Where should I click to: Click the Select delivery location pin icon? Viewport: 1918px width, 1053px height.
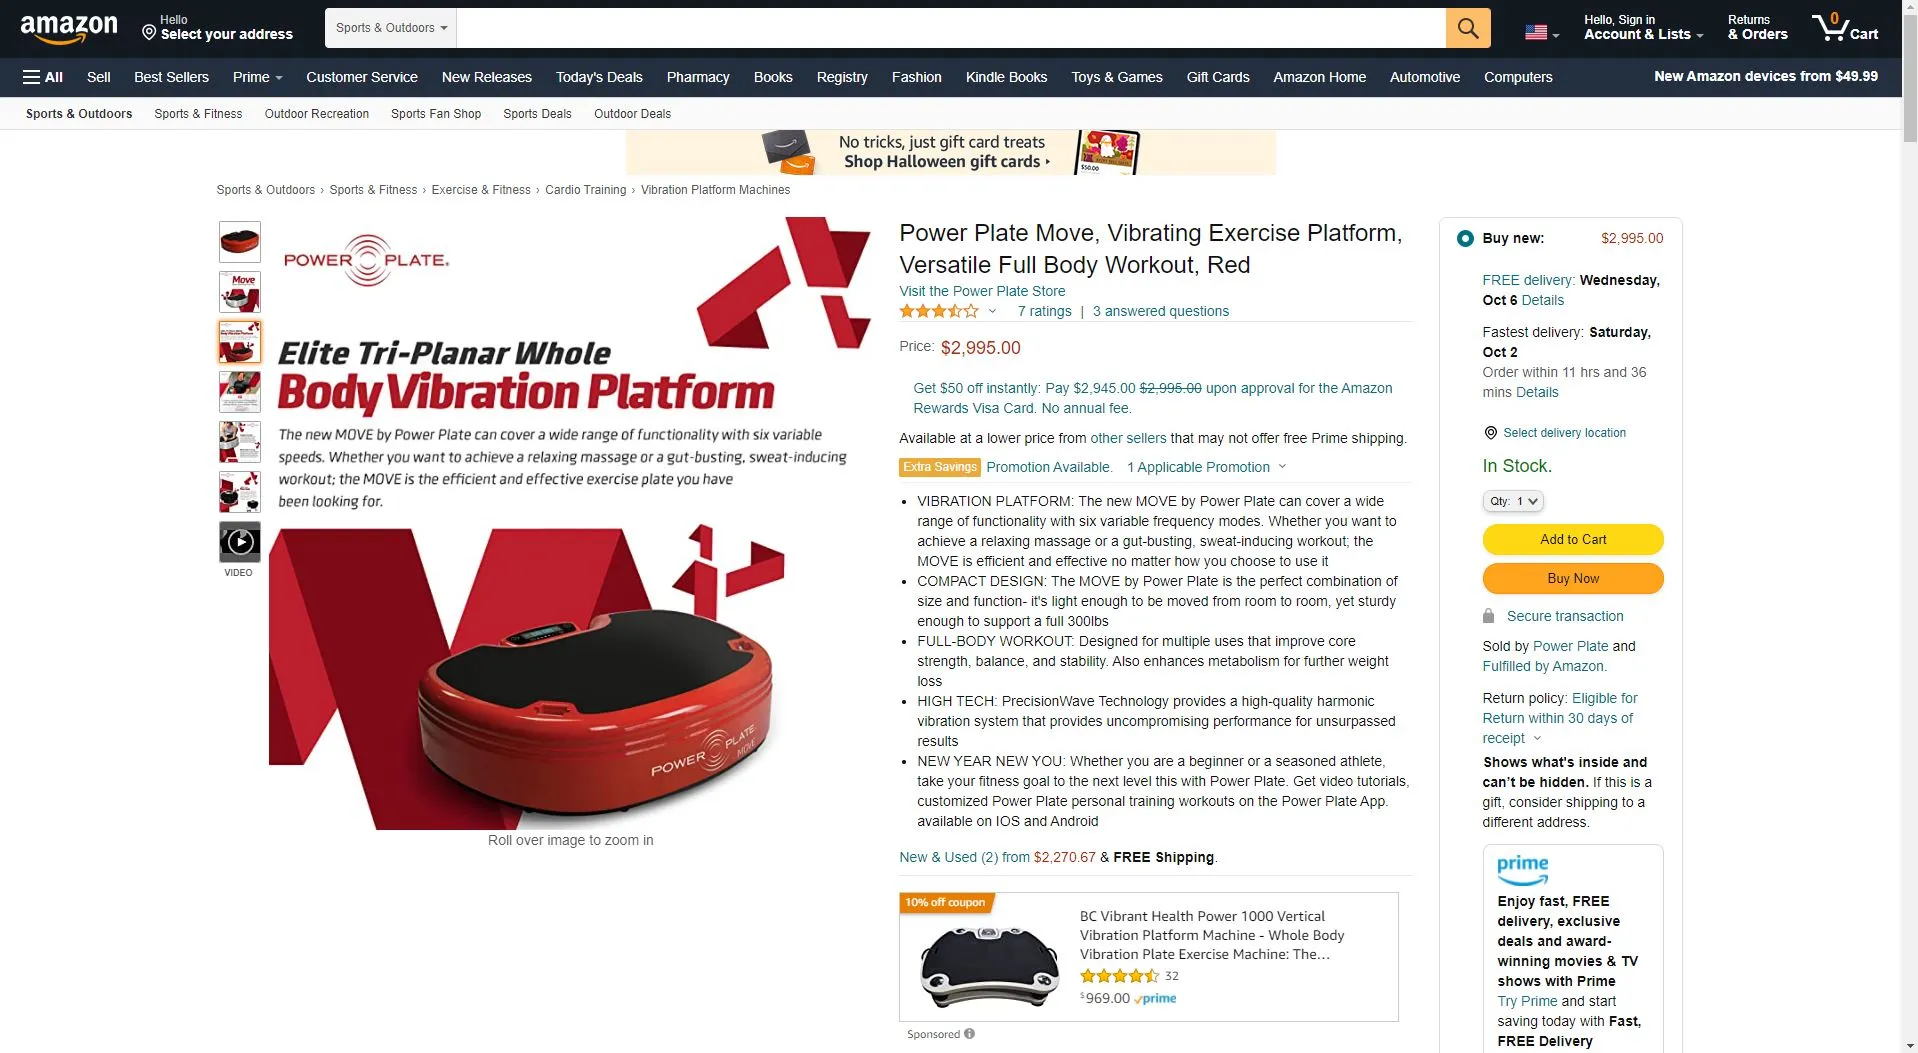[1490, 433]
